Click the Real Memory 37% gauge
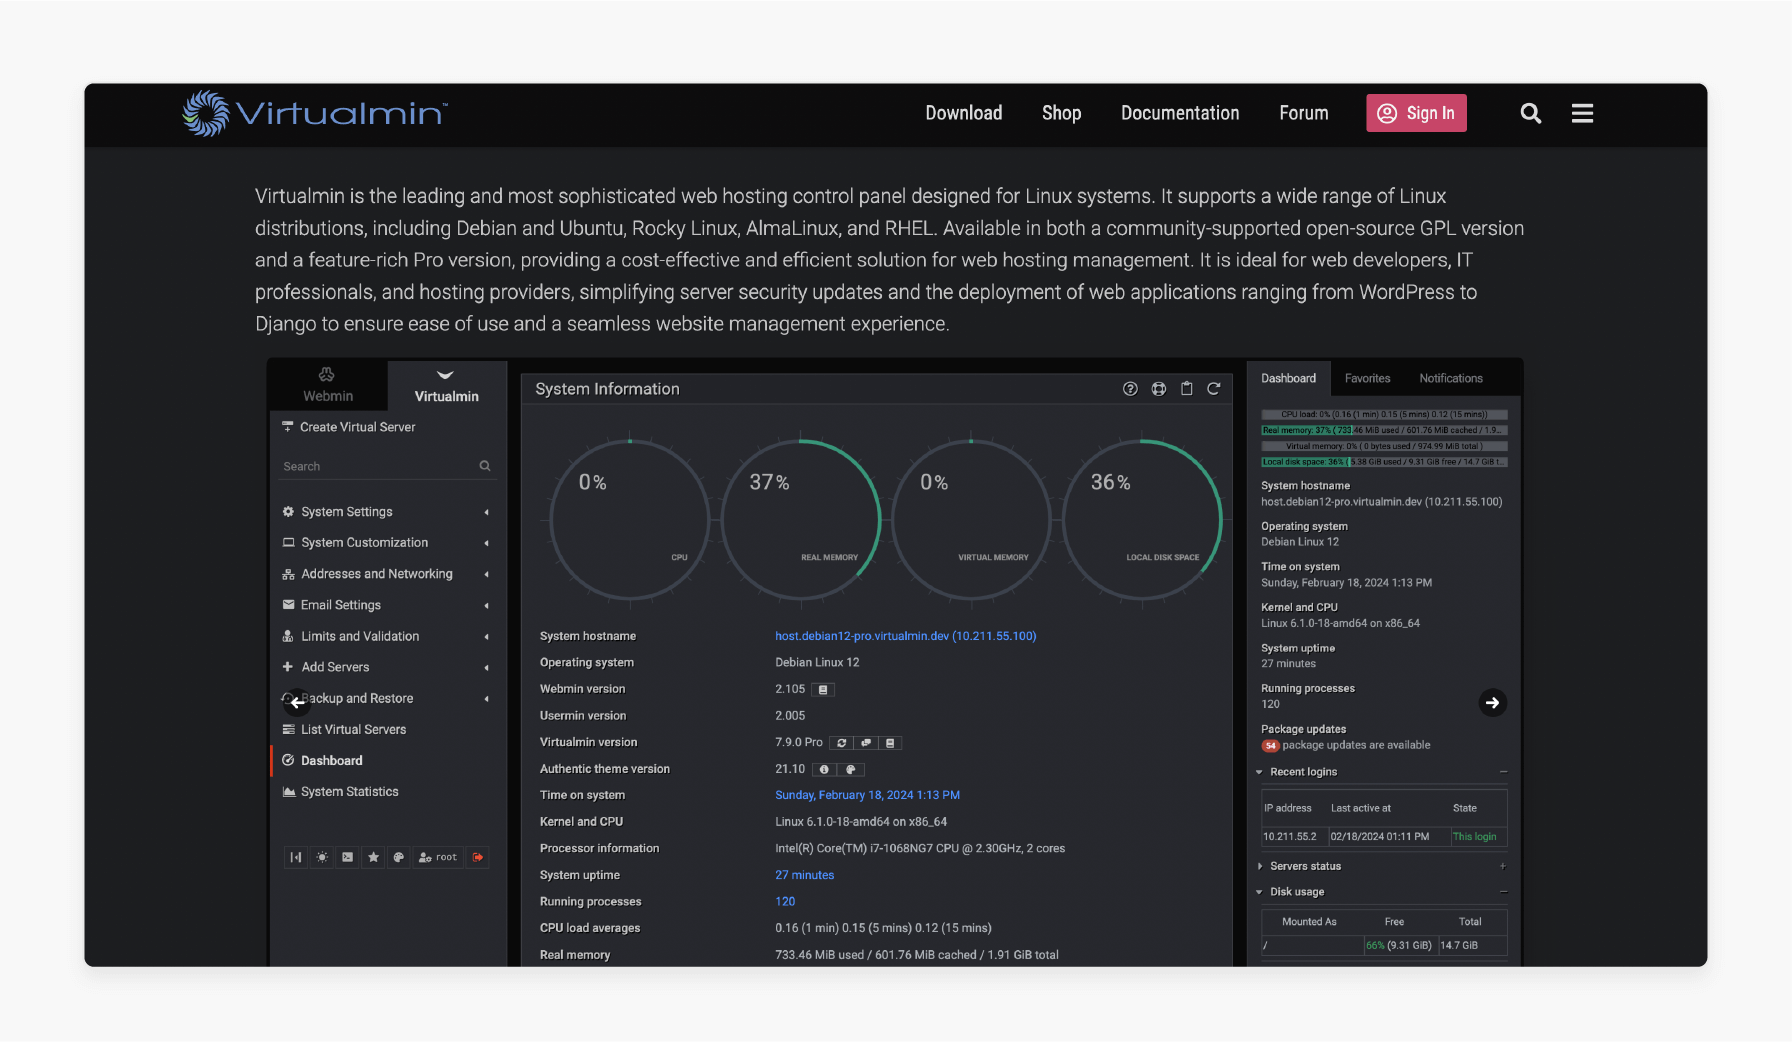 800,520
